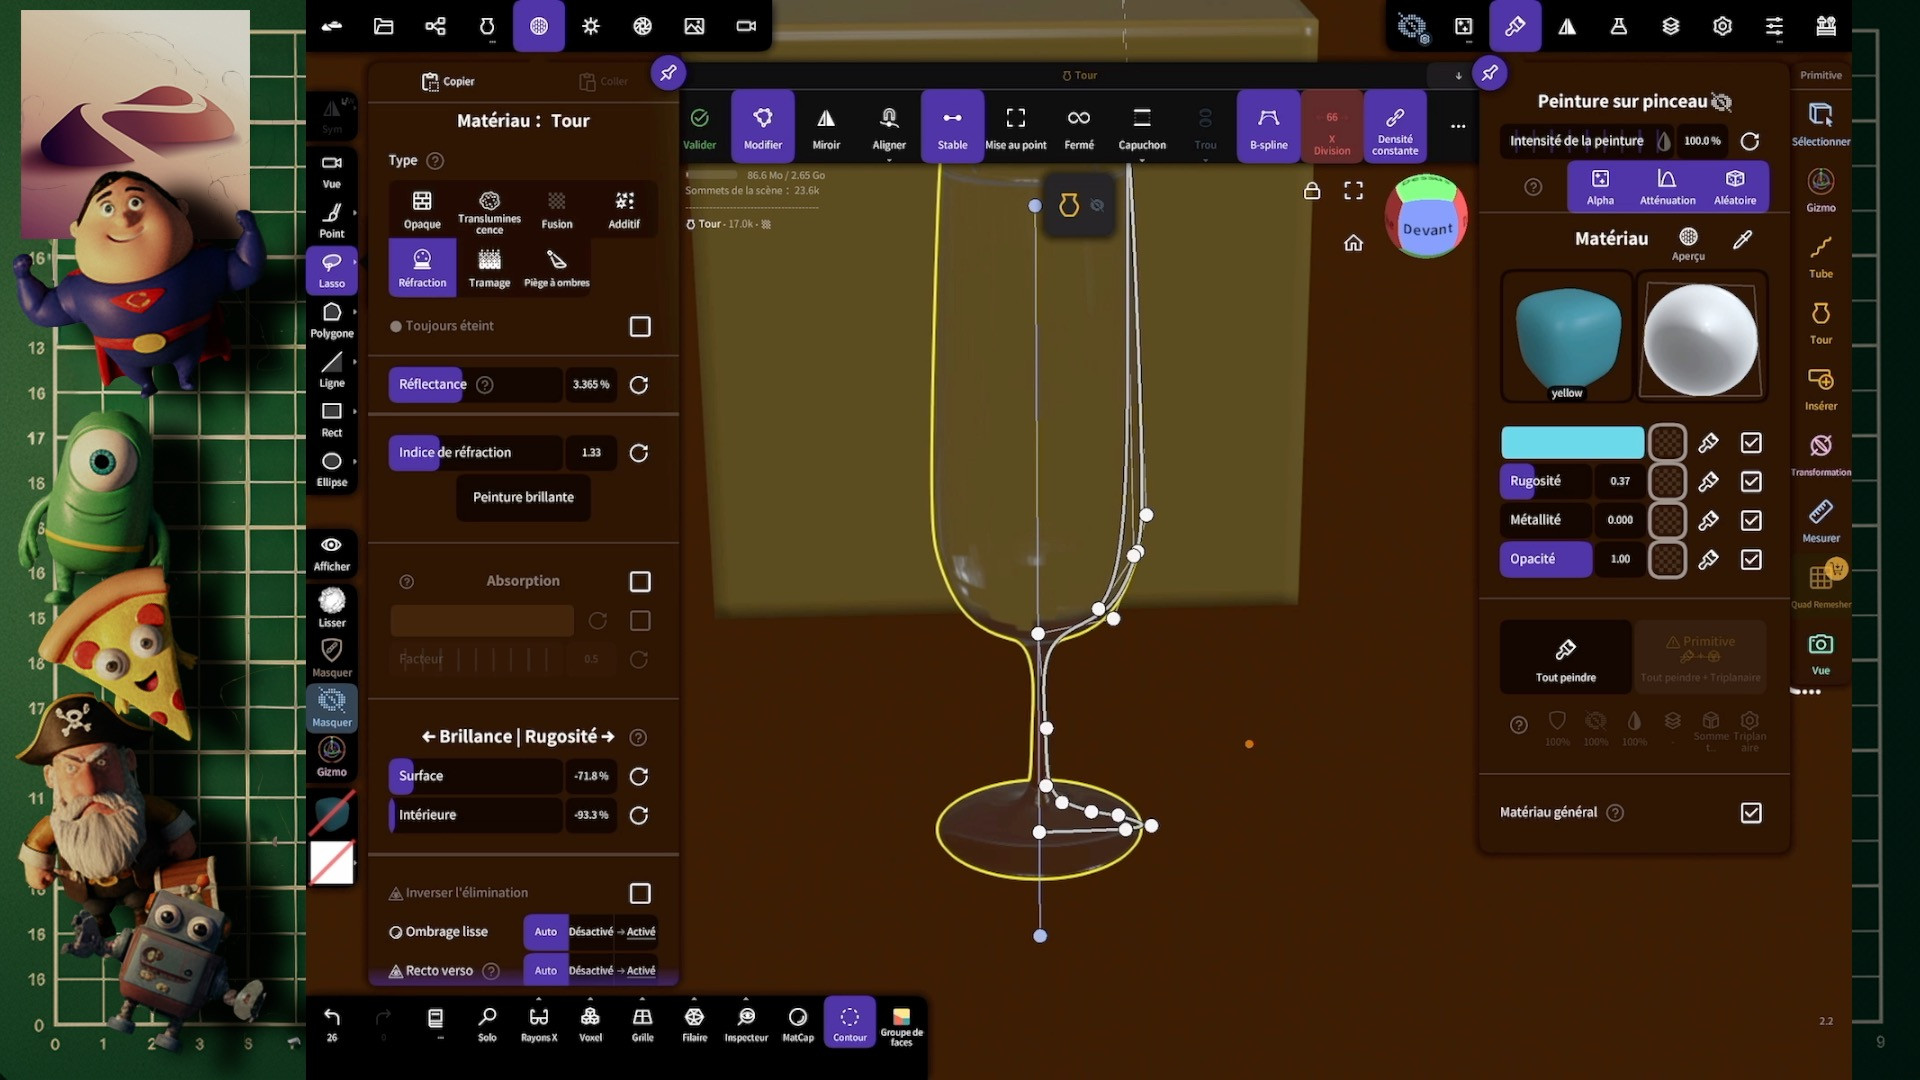
Task: Check the Absorption checkbox
Action: tap(640, 582)
